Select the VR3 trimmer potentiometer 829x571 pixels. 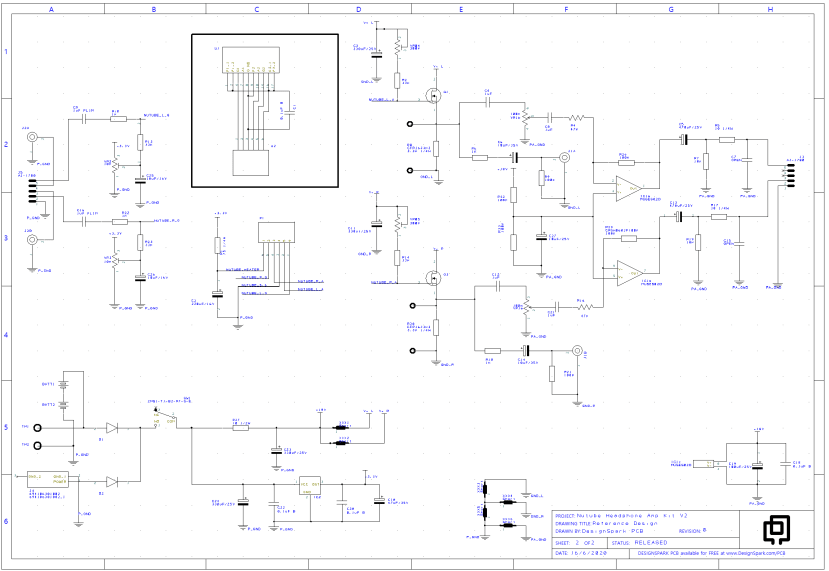click(115, 262)
